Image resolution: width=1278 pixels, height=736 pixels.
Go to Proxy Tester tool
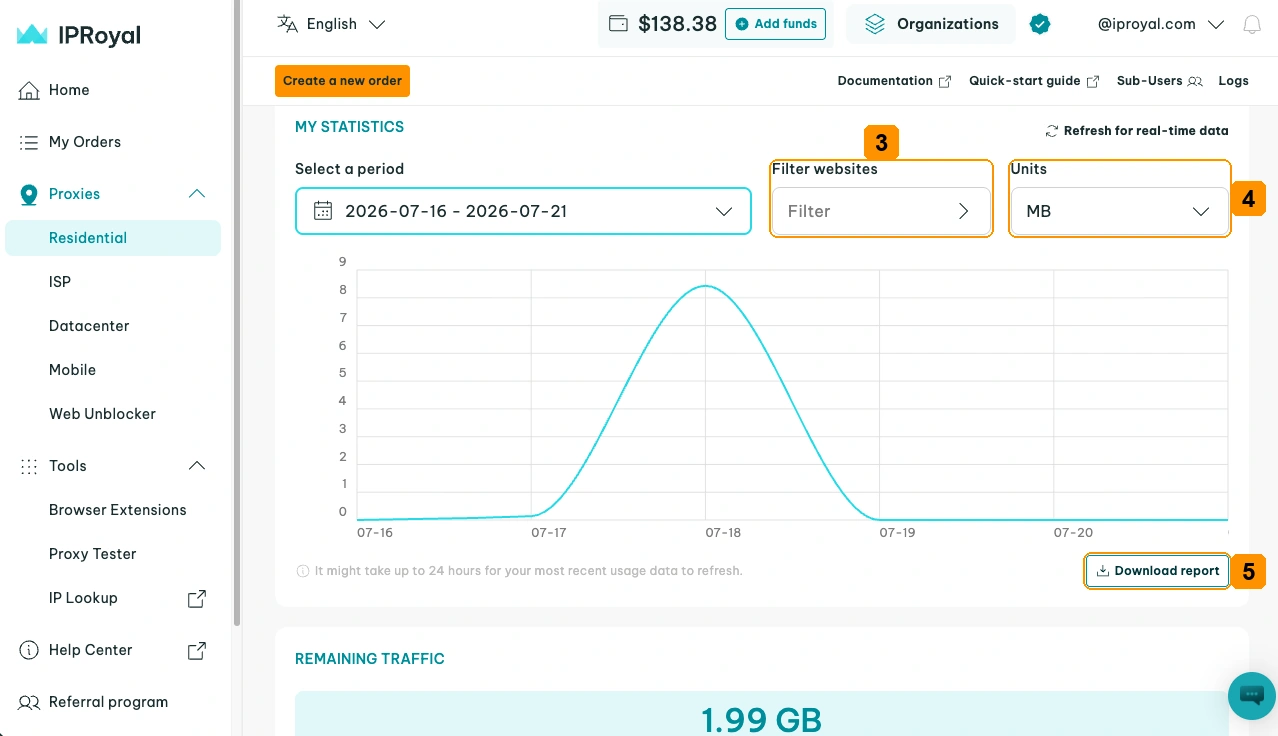[92, 554]
